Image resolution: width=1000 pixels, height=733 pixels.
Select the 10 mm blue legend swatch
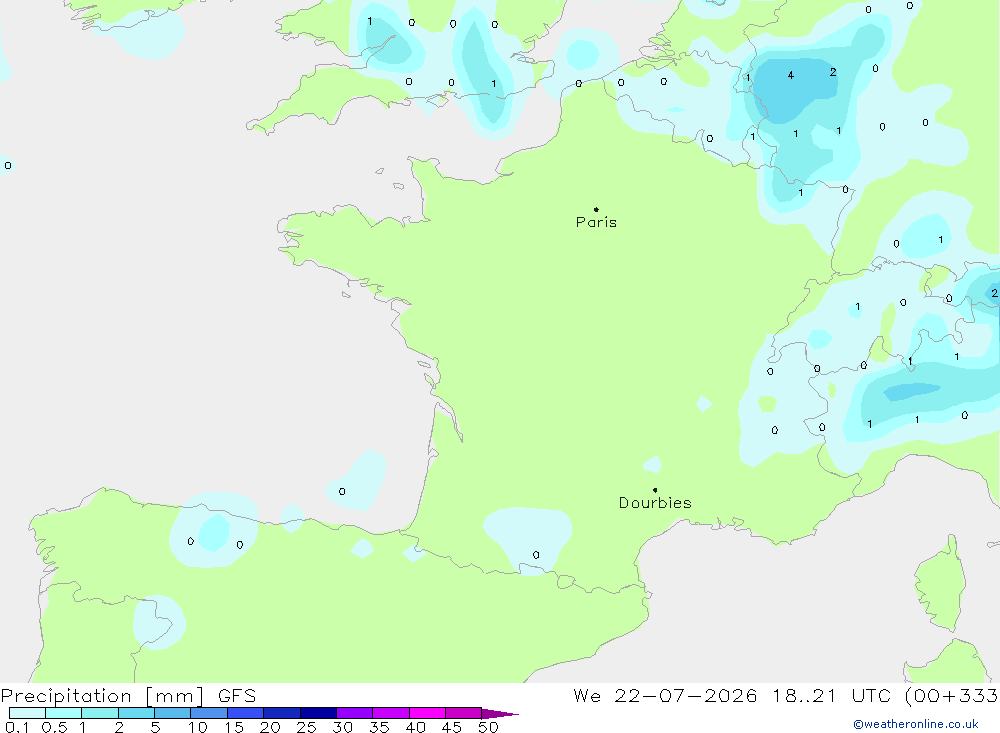[209, 713]
